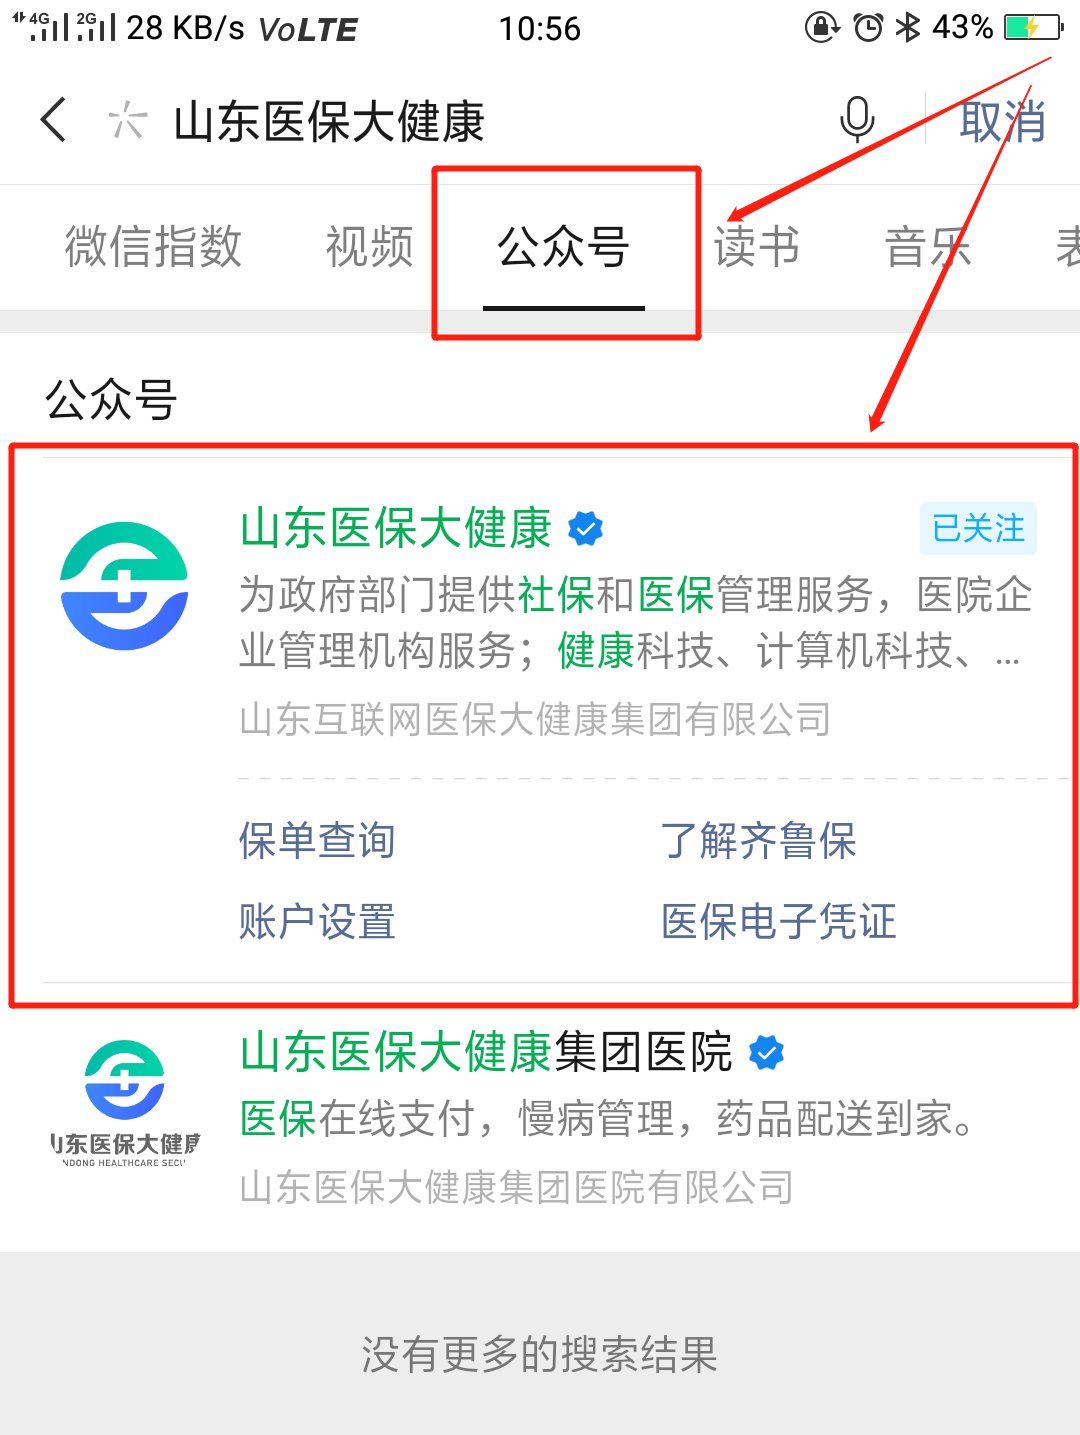Switch to the 音乐 tab
Image resolution: width=1080 pixels, height=1435 pixels.
[928, 246]
